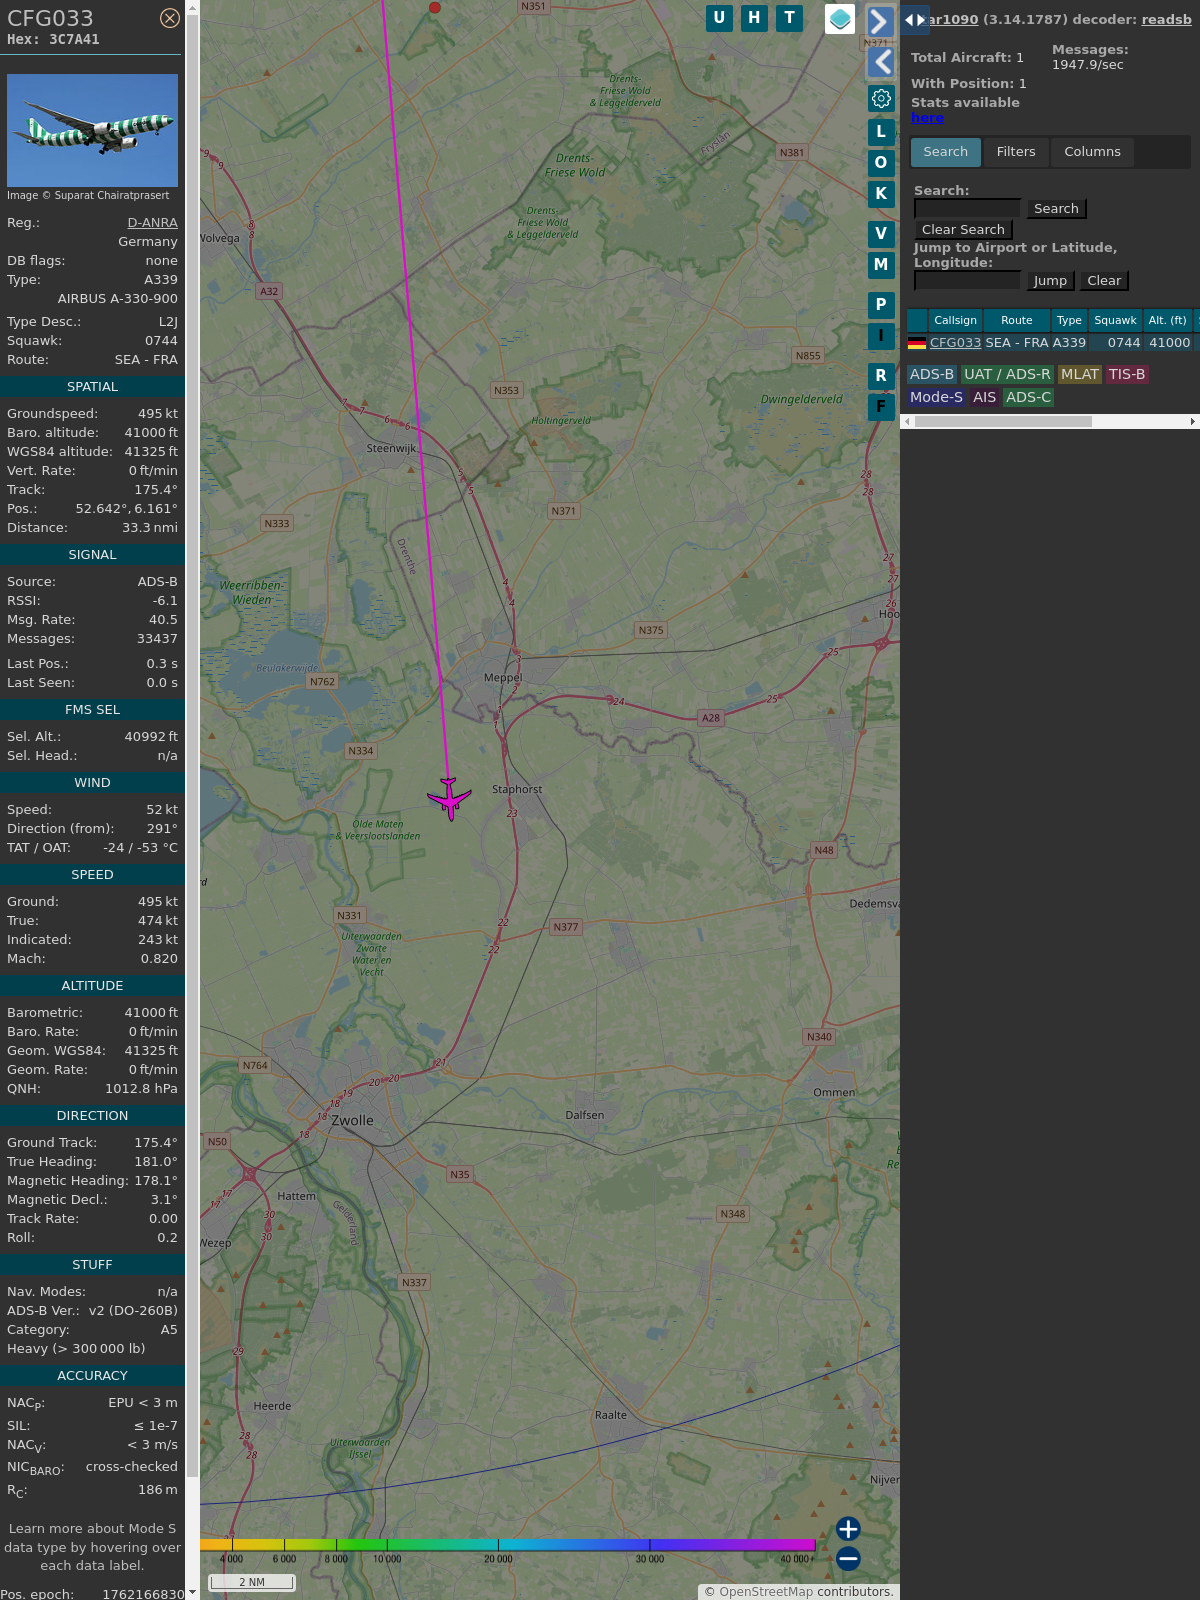The width and height of the screenshot is (1200, 1600).
Task: Click the magenta aircraft icon on the map
Action: click(449, 798)
